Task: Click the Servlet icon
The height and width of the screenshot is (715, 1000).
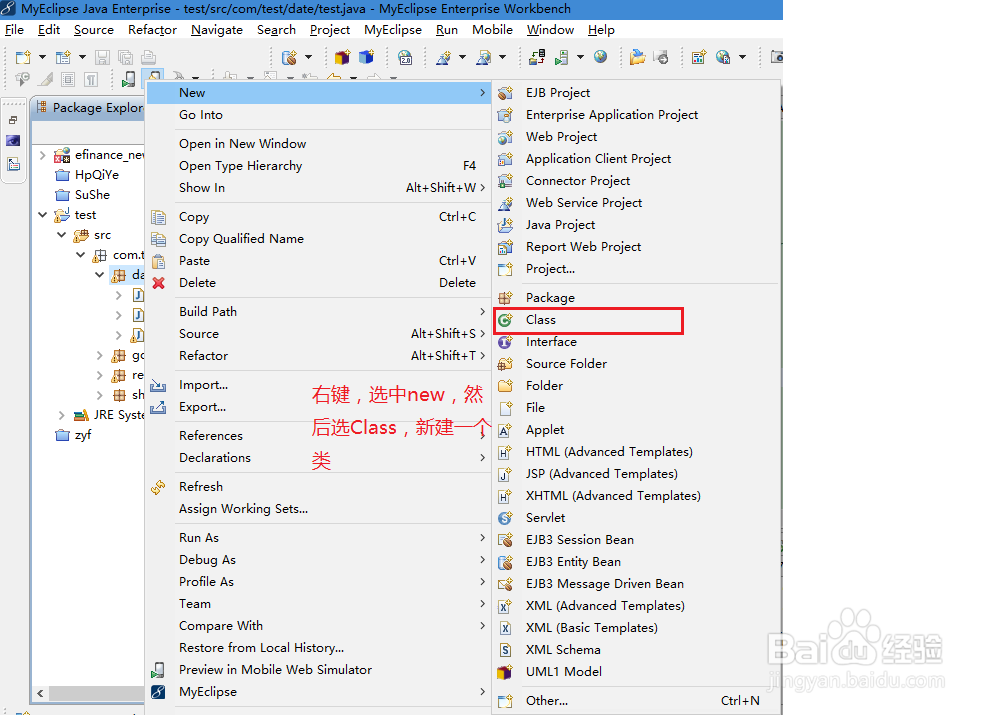Action: [505, 518]
